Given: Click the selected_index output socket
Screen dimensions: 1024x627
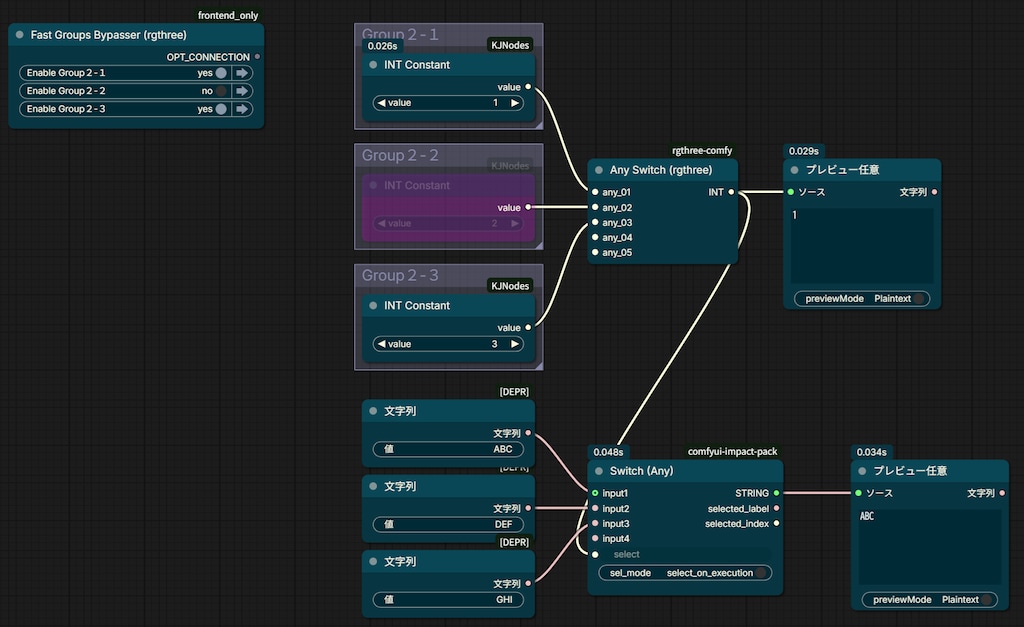Looking at the screenshot, I should coord(776,523).
